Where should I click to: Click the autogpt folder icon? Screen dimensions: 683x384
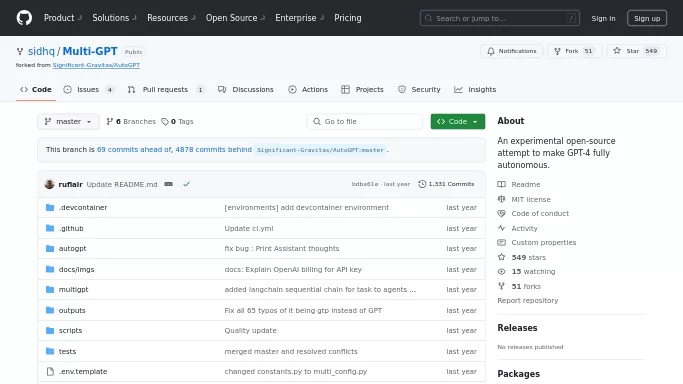(50, 249)
